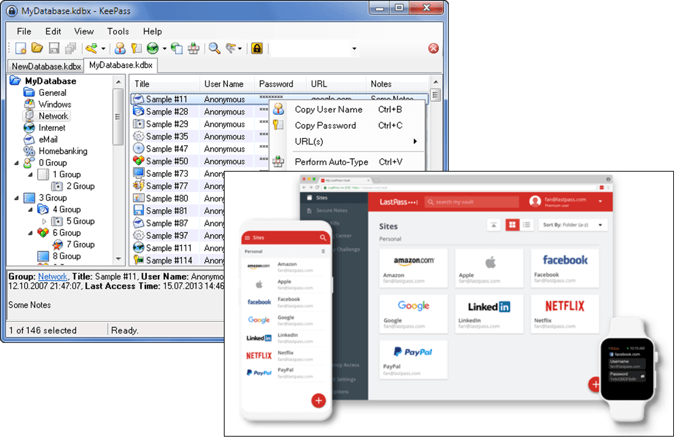The width and height of the screenshot is (680, 442).
Task: Select the Internet group in tree
Action: (x=45, y=128)
